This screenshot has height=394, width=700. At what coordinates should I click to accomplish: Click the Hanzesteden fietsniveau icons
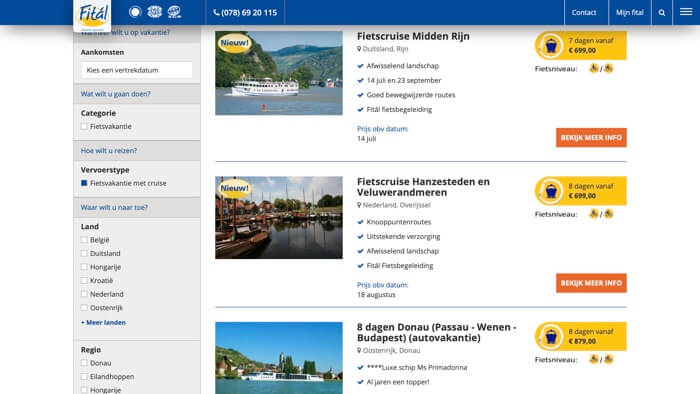[x=601, y=214]
